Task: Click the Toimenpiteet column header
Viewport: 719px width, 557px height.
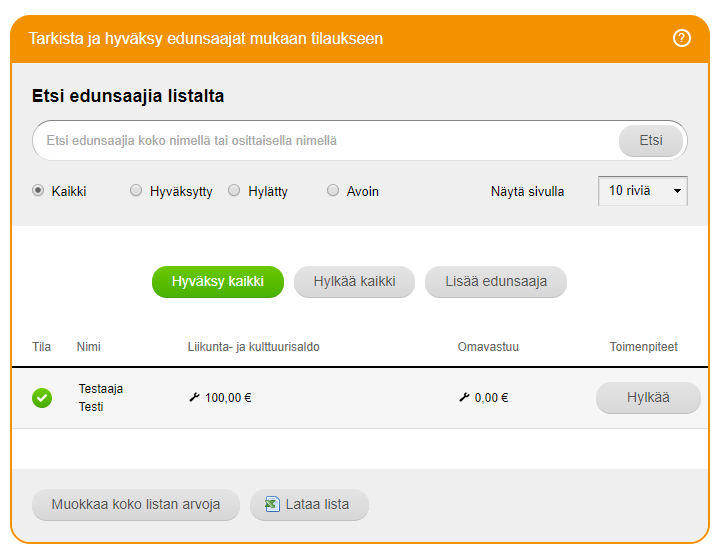Action: click(643, 347)
